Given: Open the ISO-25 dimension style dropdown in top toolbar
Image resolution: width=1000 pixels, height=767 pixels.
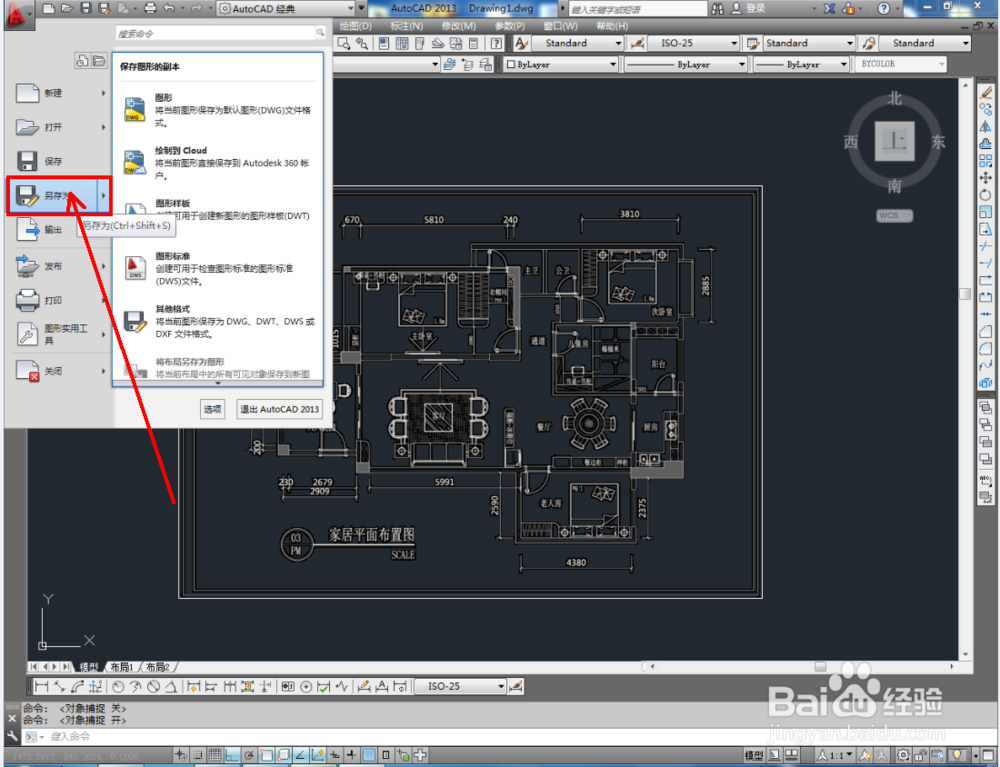Looking at the screenshot, I should 693,43.
